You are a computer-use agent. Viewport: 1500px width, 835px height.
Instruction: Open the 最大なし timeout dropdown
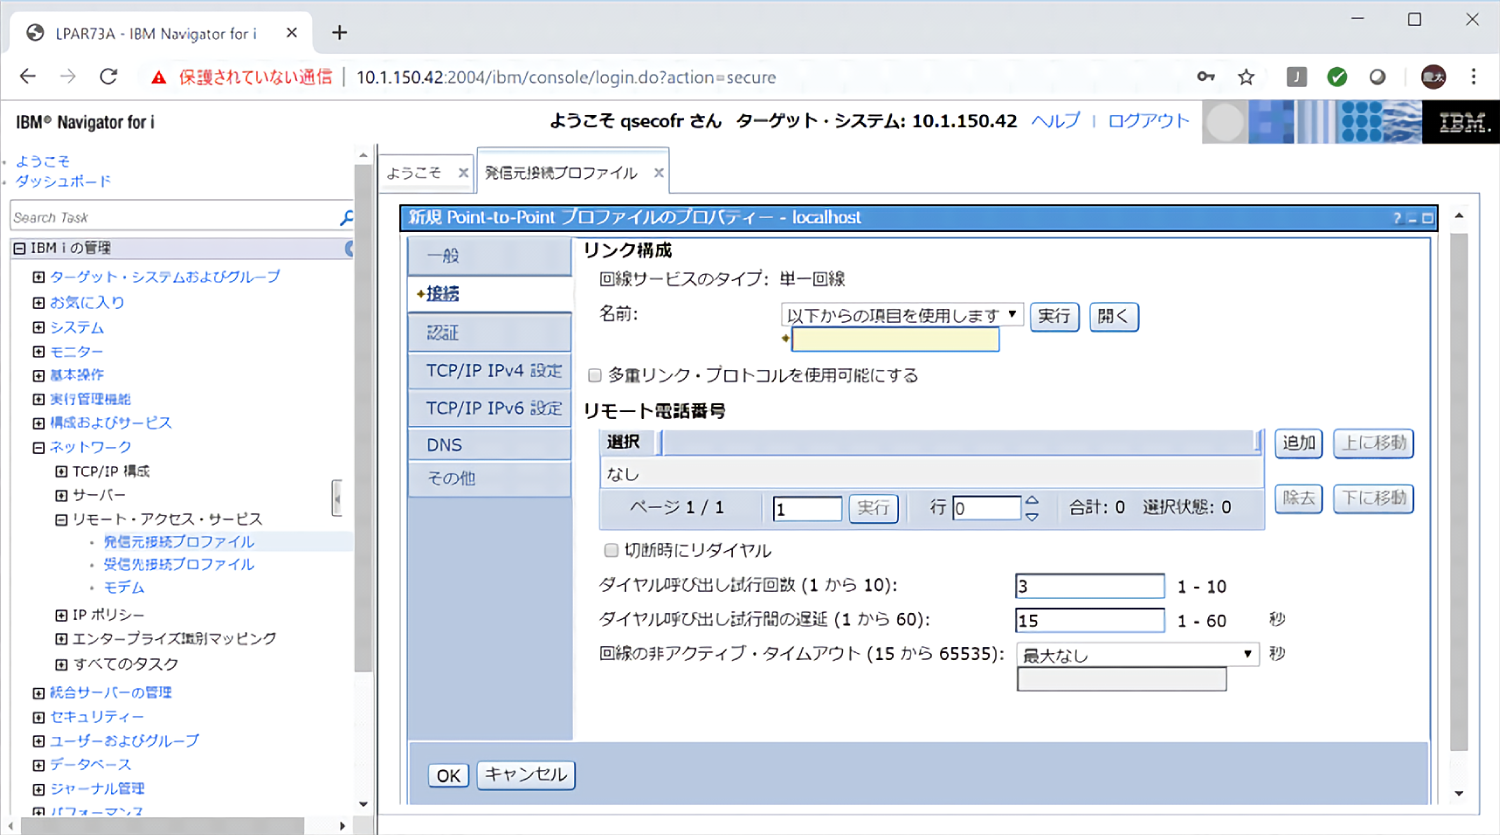(1137, 654)
